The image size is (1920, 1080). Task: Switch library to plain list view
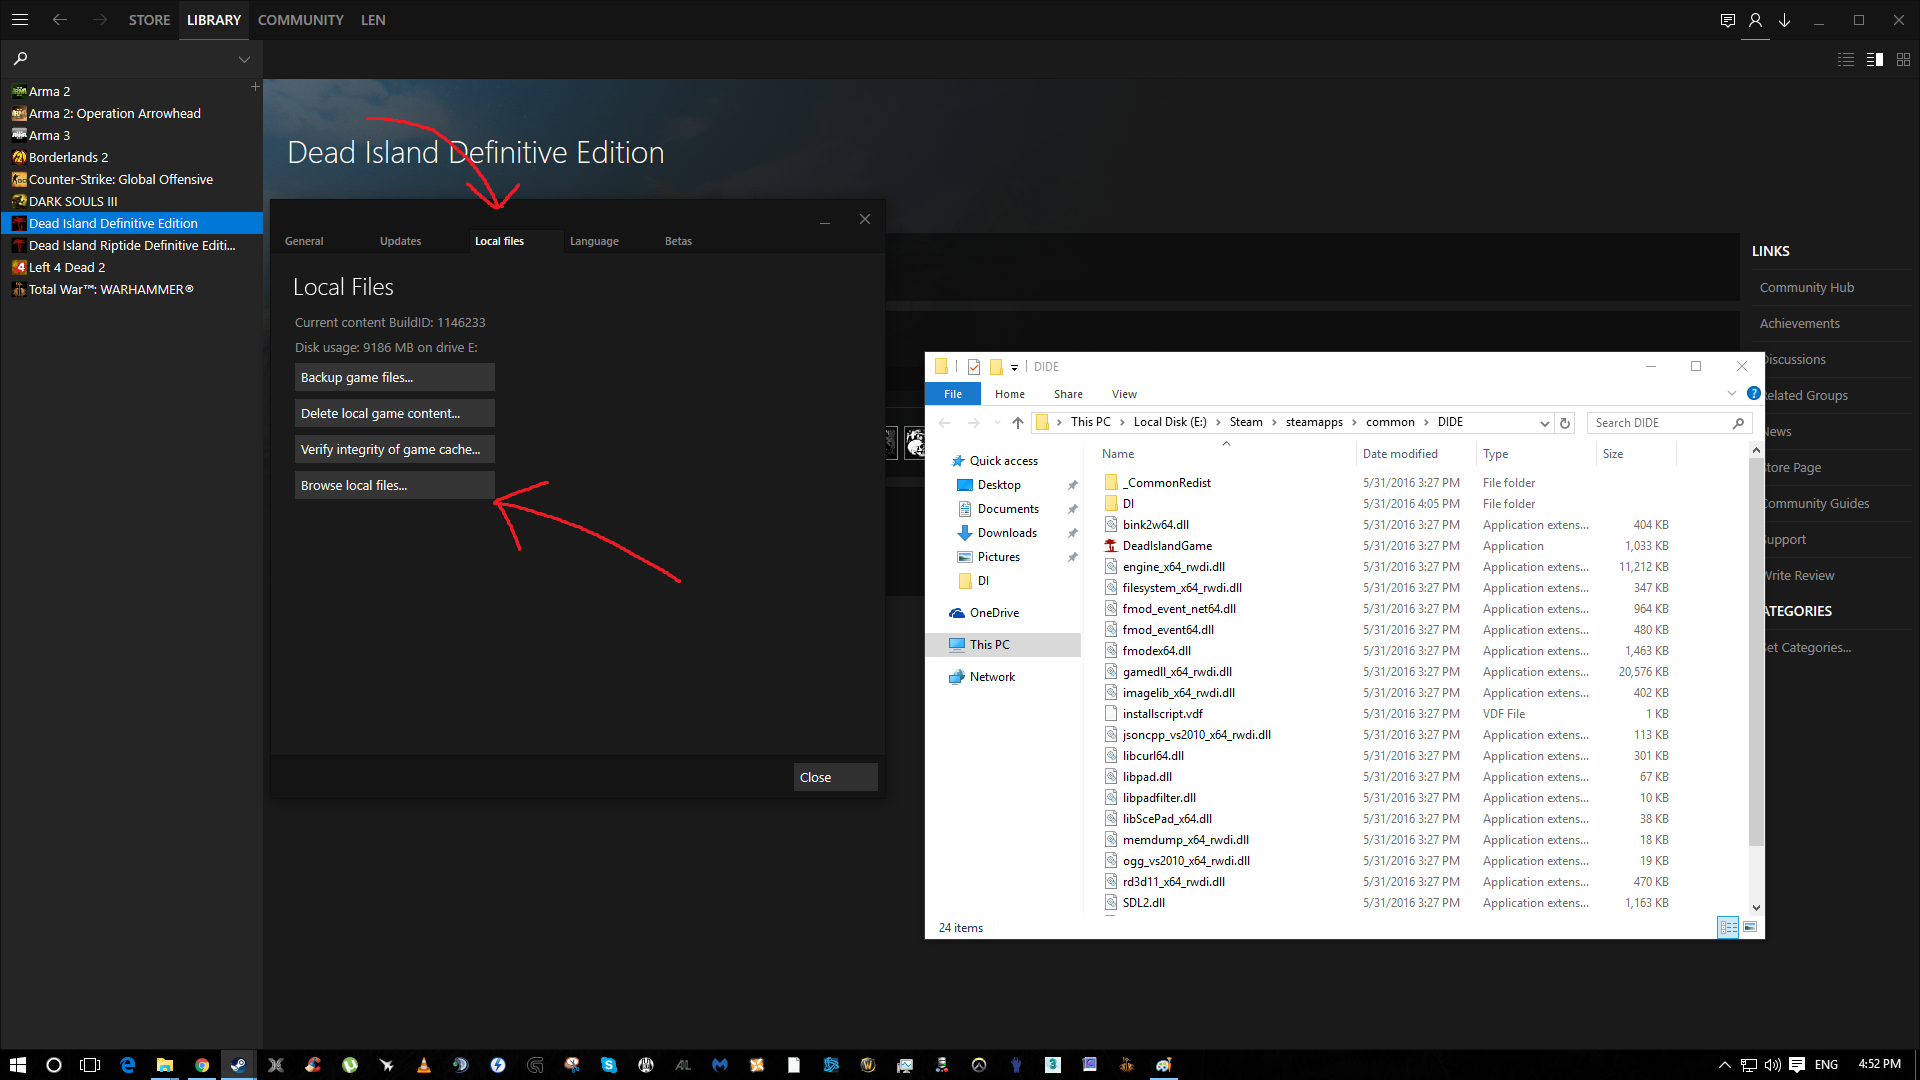coord(1846,60)
